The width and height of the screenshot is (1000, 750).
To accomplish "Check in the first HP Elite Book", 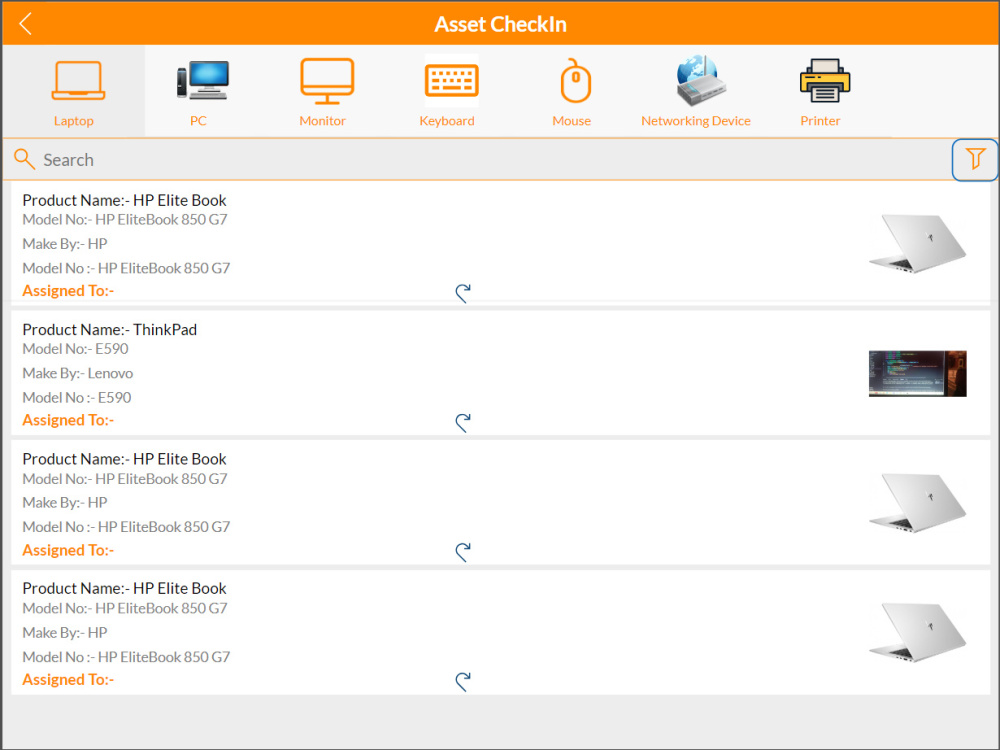I will point(463,293).
